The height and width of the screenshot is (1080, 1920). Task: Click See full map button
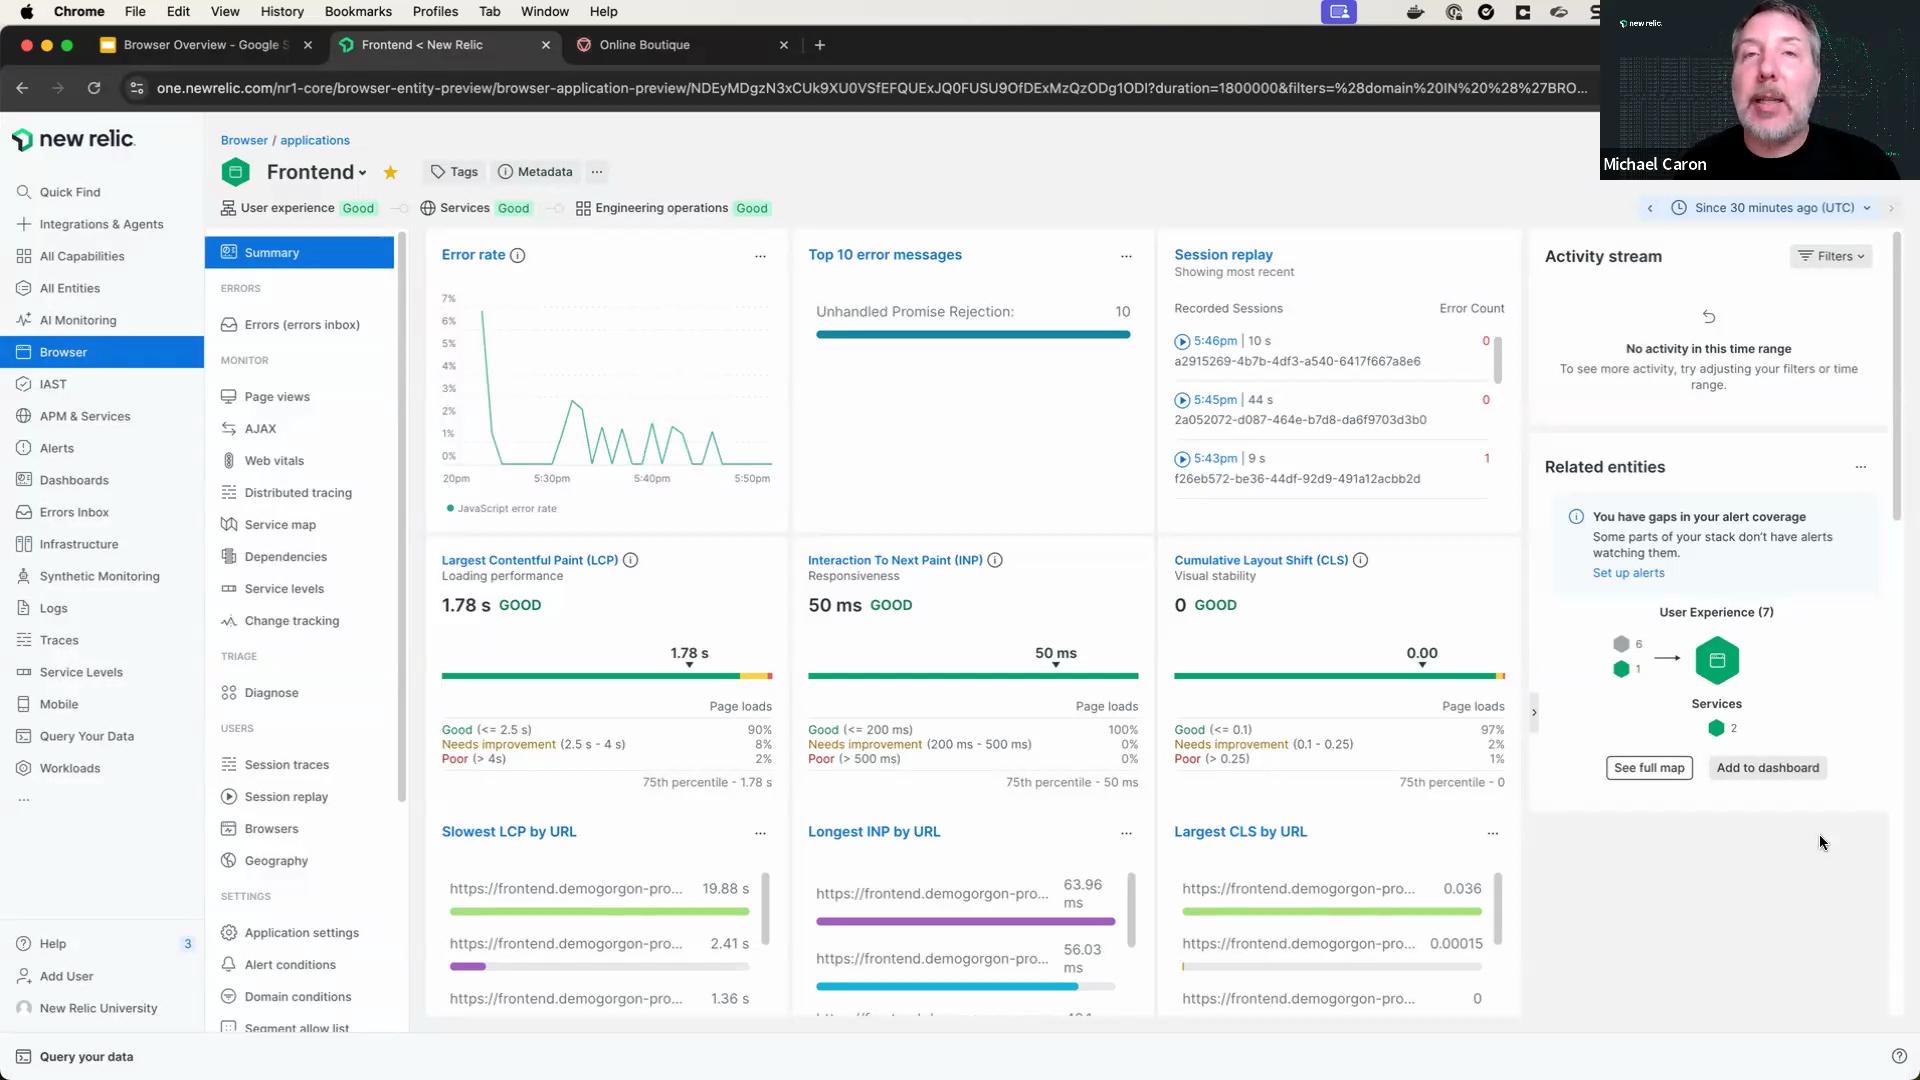point(1649,768)
